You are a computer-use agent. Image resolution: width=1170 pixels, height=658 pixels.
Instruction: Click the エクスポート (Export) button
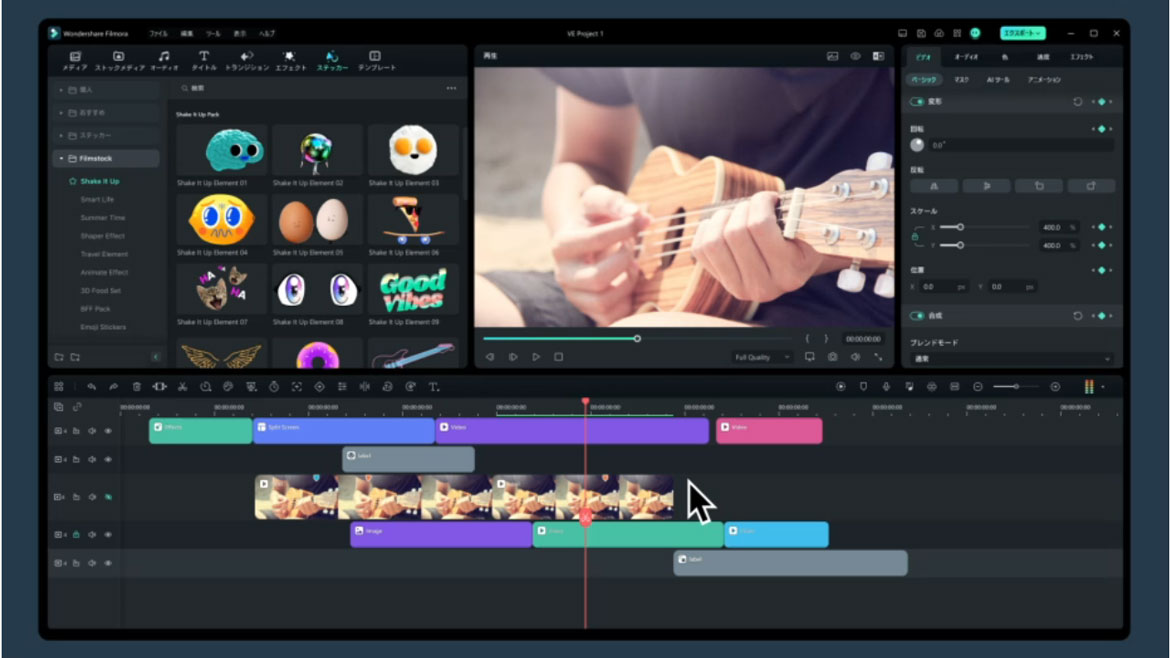[1022, 33]
